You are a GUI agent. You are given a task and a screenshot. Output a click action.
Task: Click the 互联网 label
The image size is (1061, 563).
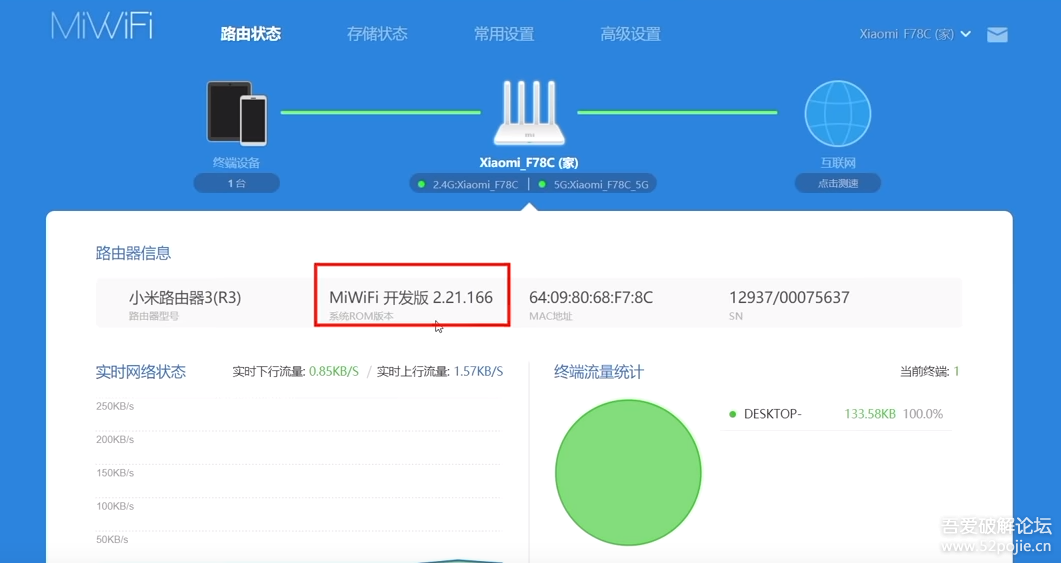pos(838,163)
